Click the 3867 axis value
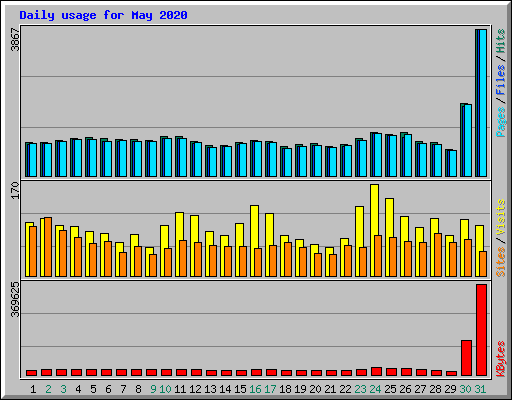Screen dimensions: 512x400 (x=15, y=40)
